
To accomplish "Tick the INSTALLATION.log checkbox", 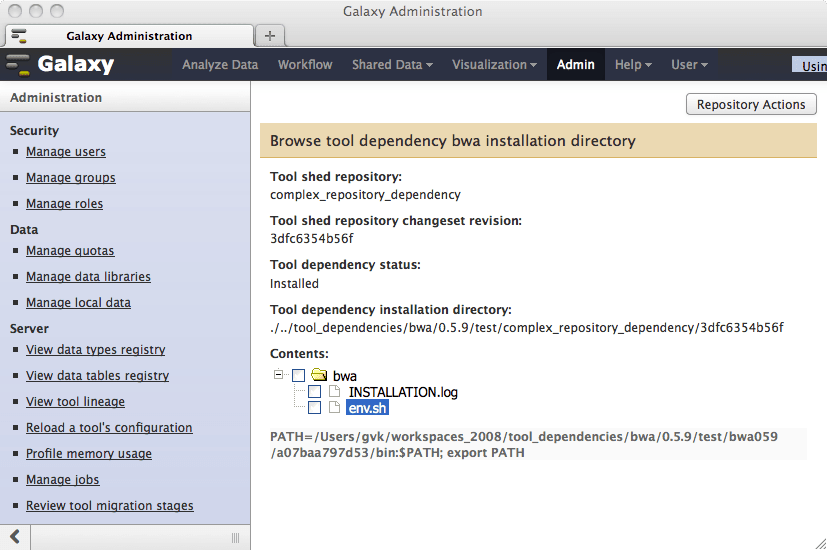I will click(x=315, y=392).
